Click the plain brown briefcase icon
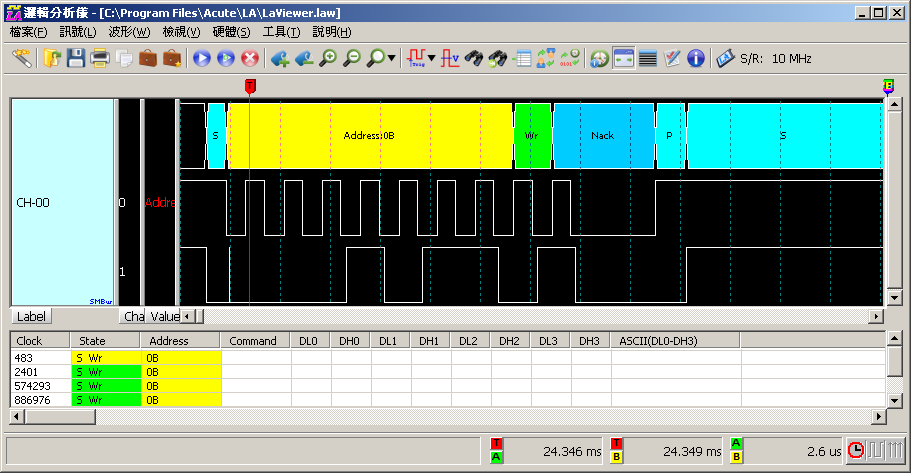Image resolution: width=911 pixels, height=473 pixels. pos(148,58)
